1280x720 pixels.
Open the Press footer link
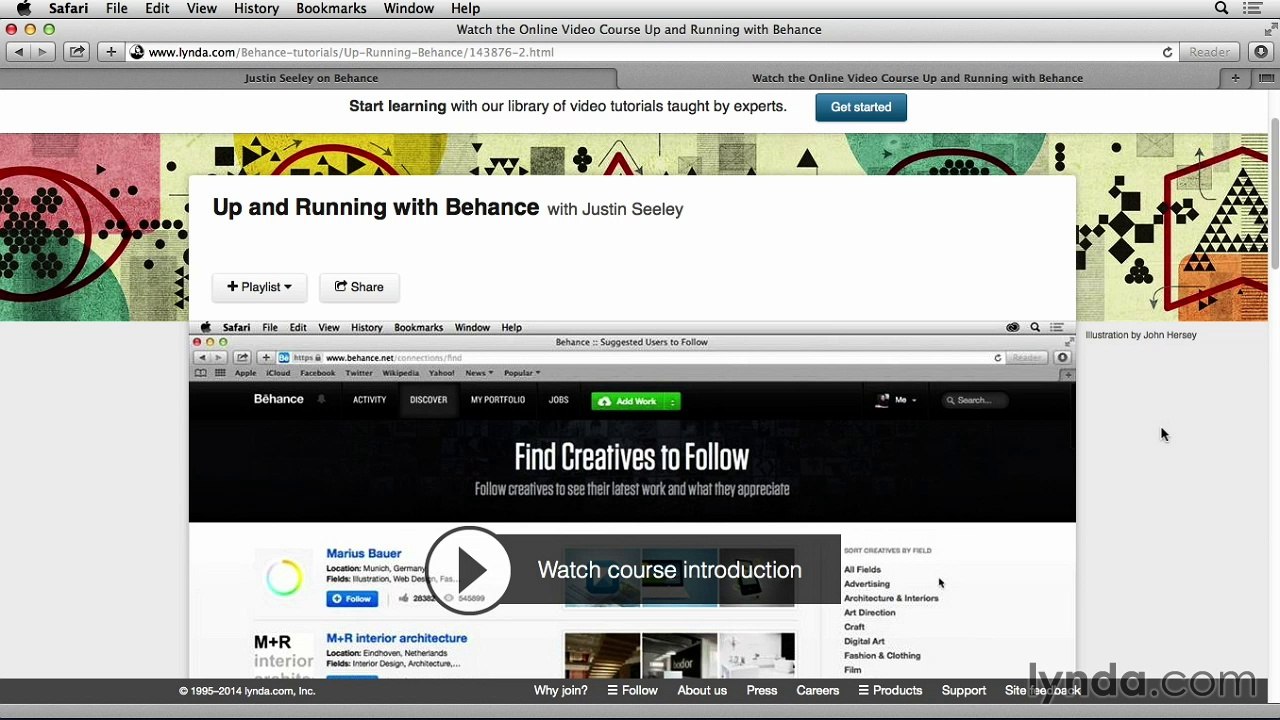click(761, 690)
